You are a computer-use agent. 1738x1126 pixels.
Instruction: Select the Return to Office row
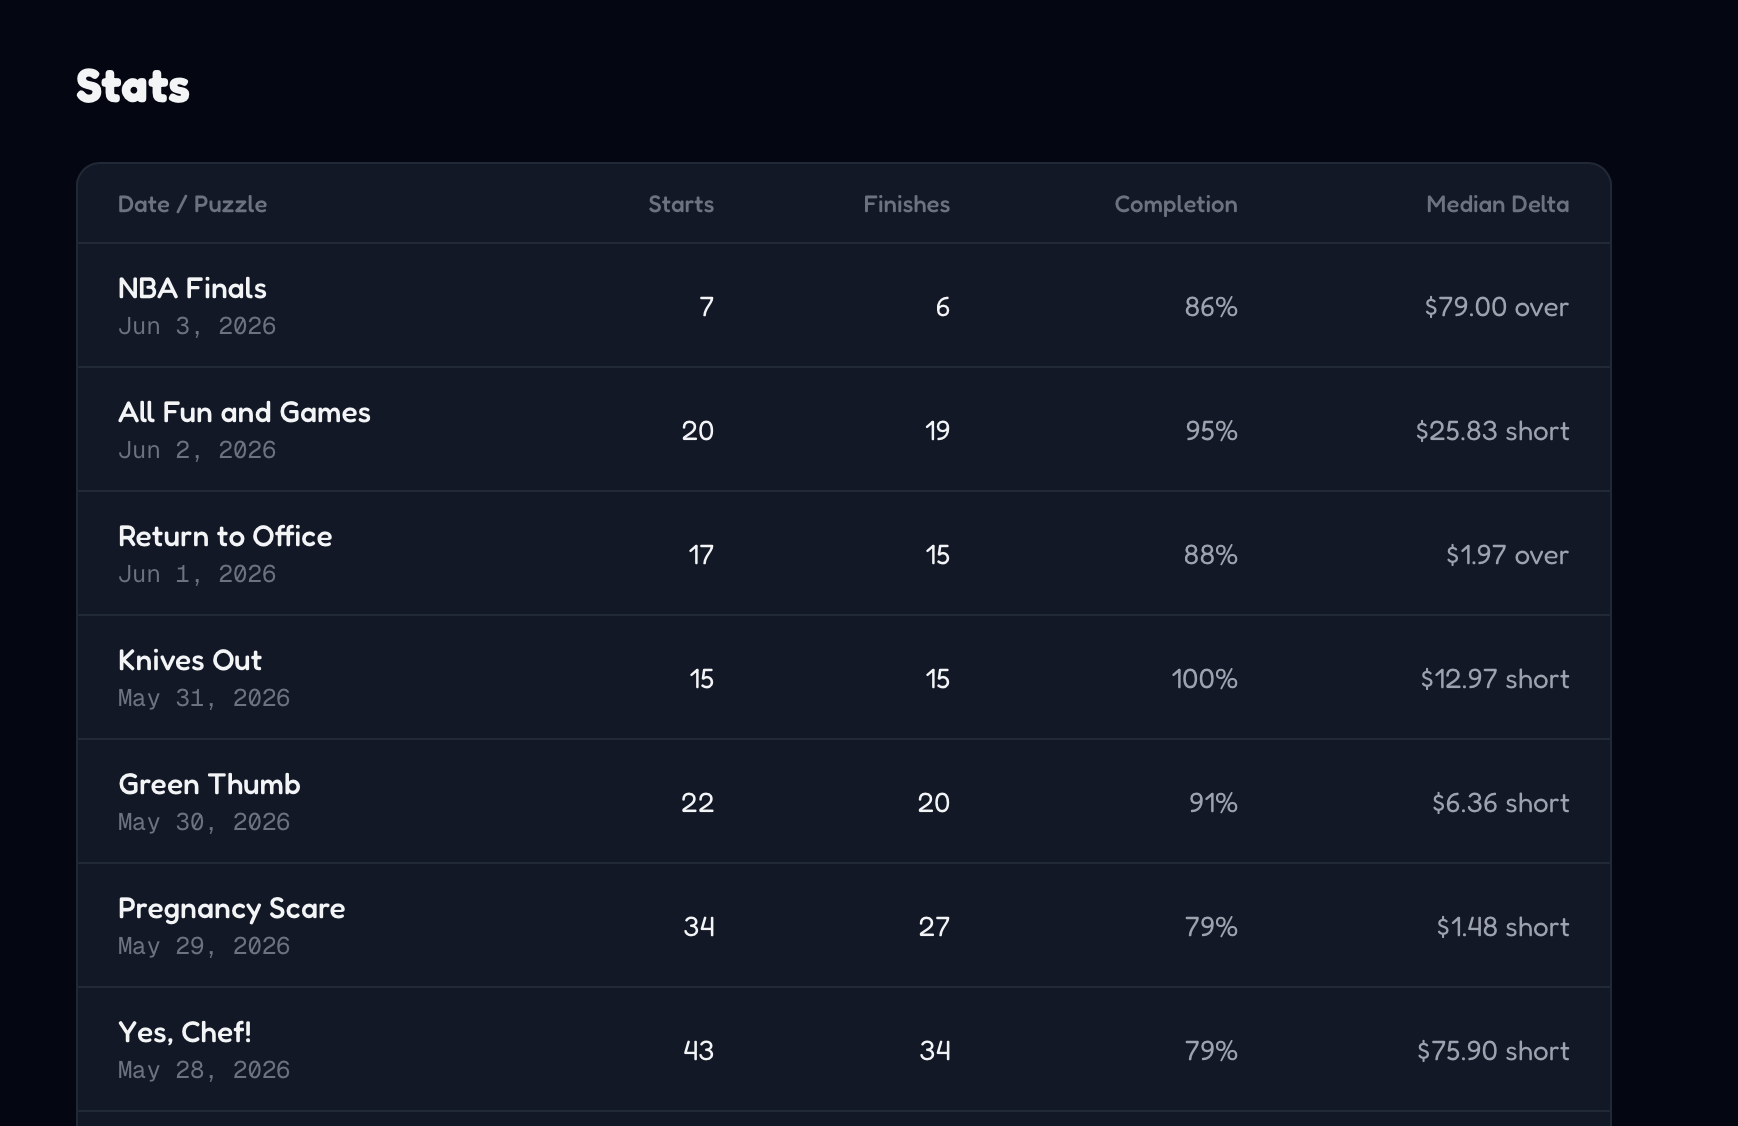(x=844, y=554)
